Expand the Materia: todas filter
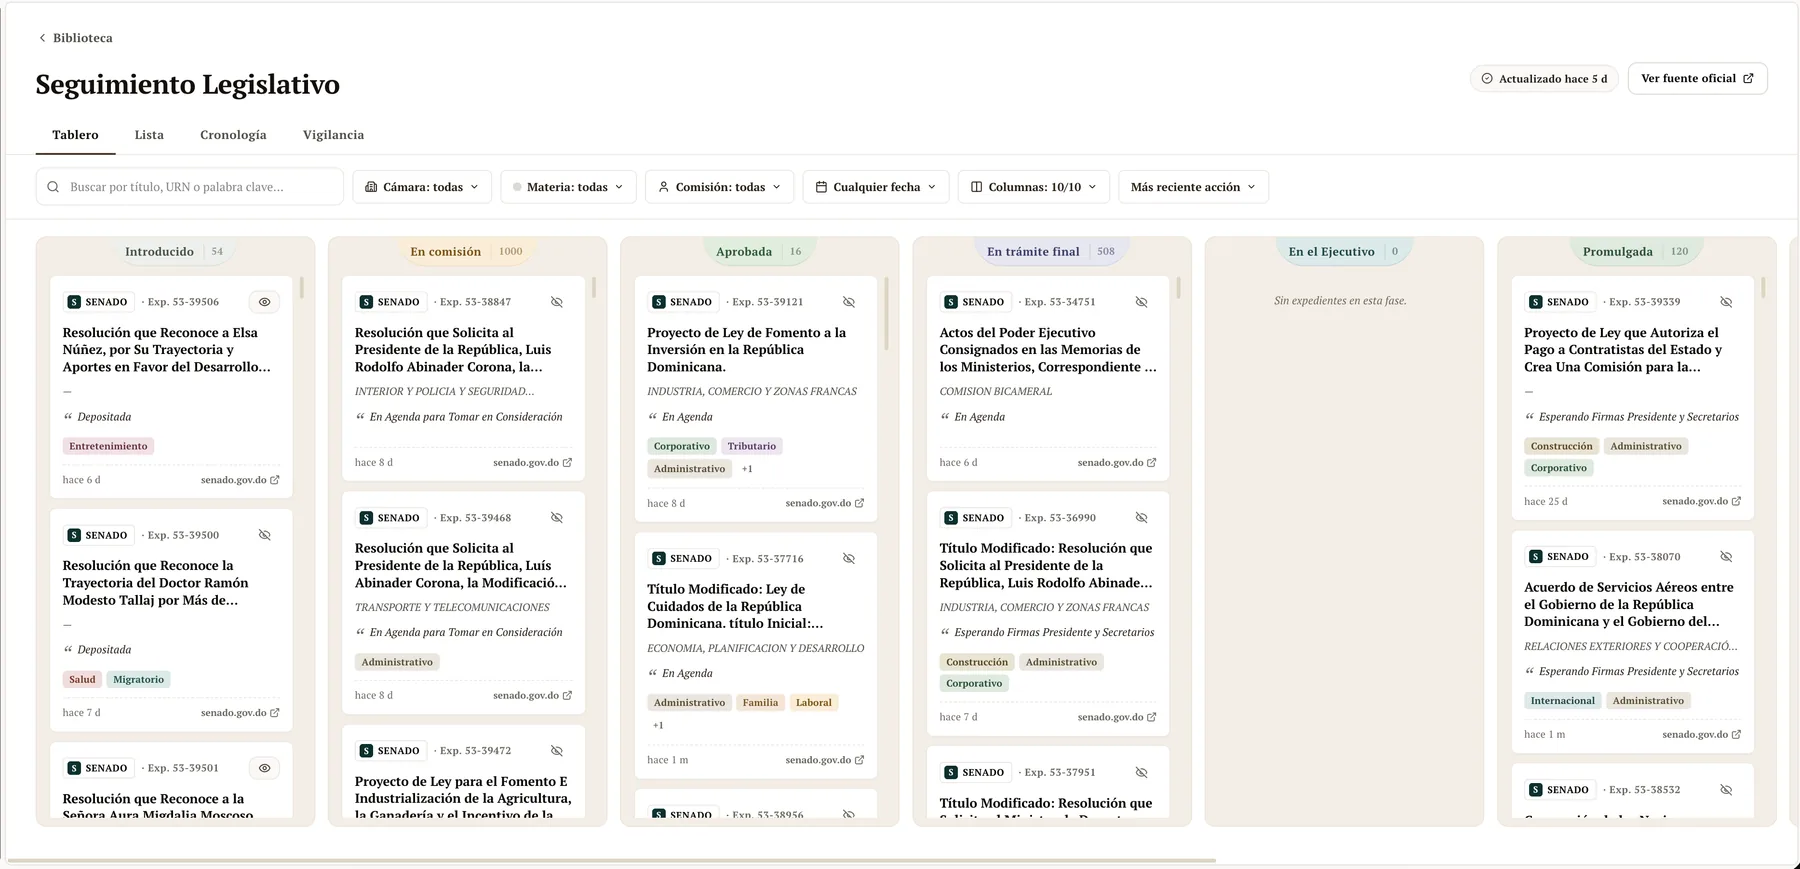The image size is (1800, 869). pos(568,187)
